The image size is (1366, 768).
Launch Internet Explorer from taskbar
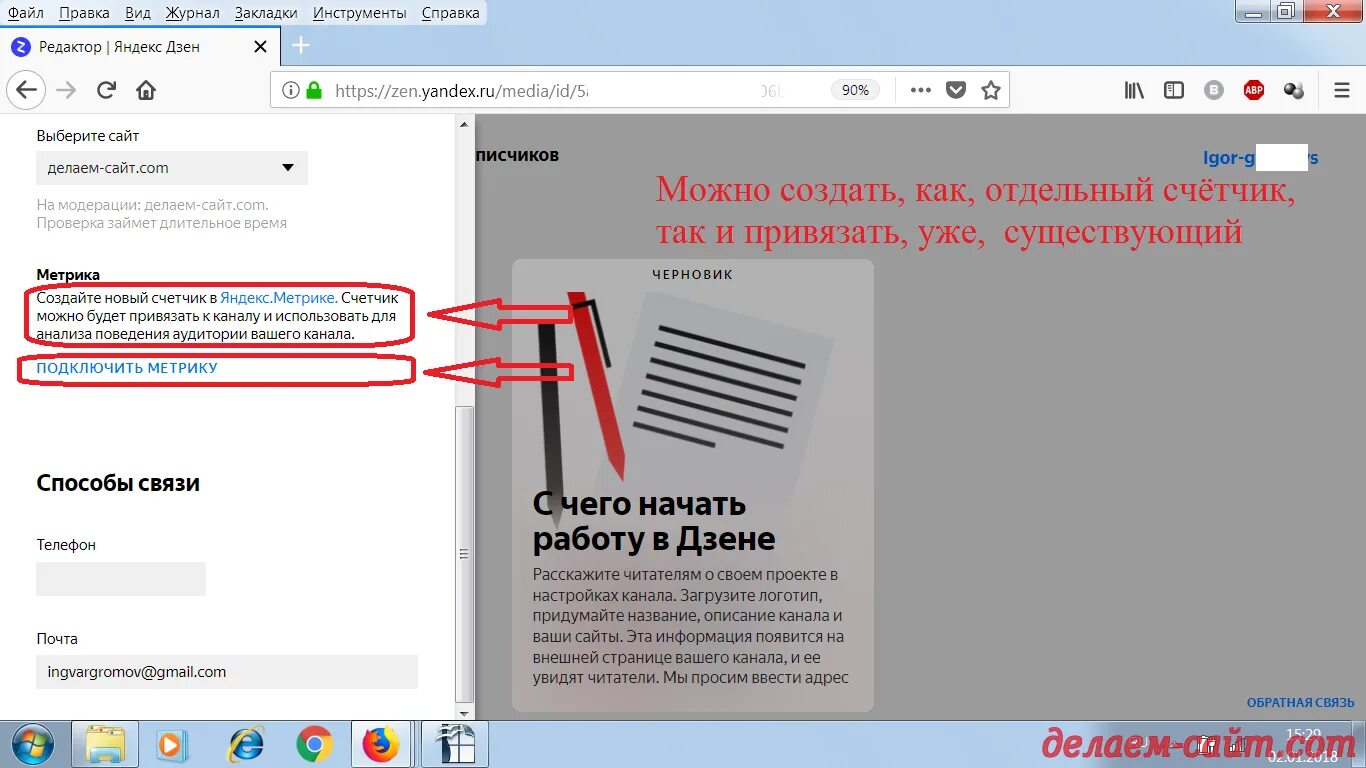[245, 744]
